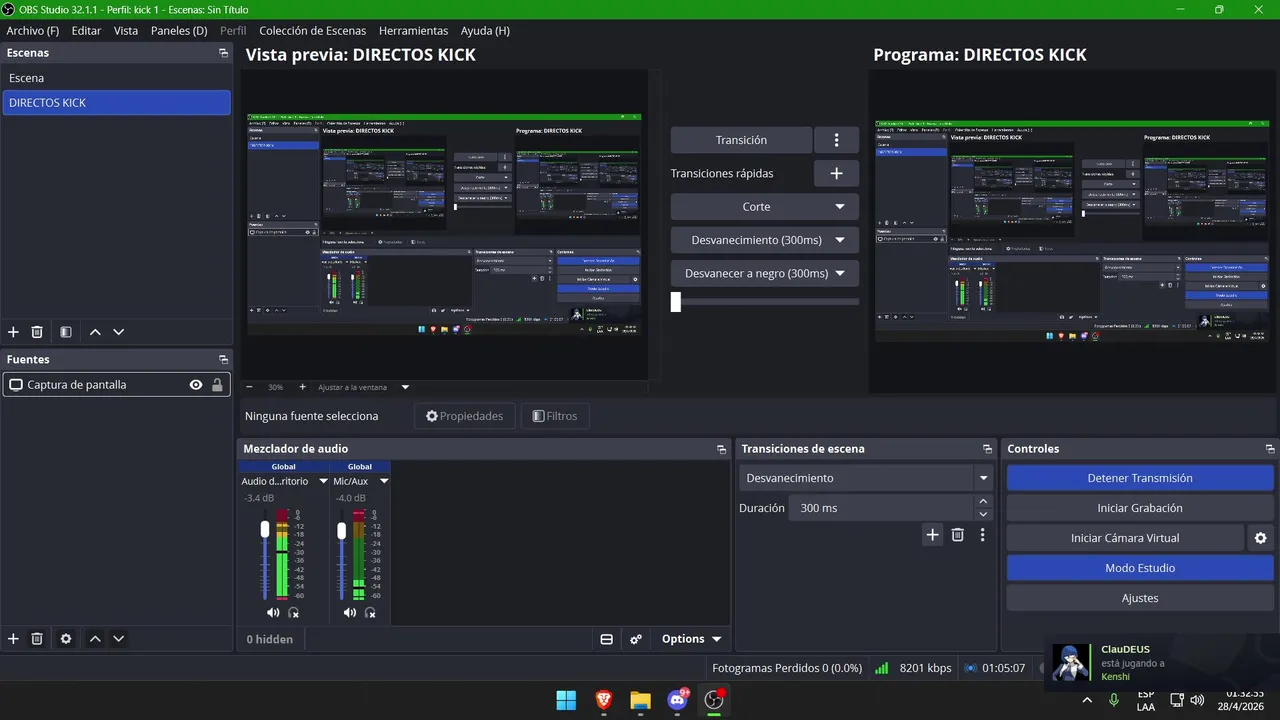Open Herramientas menu

pyautogui.click(x=413, y=31)
